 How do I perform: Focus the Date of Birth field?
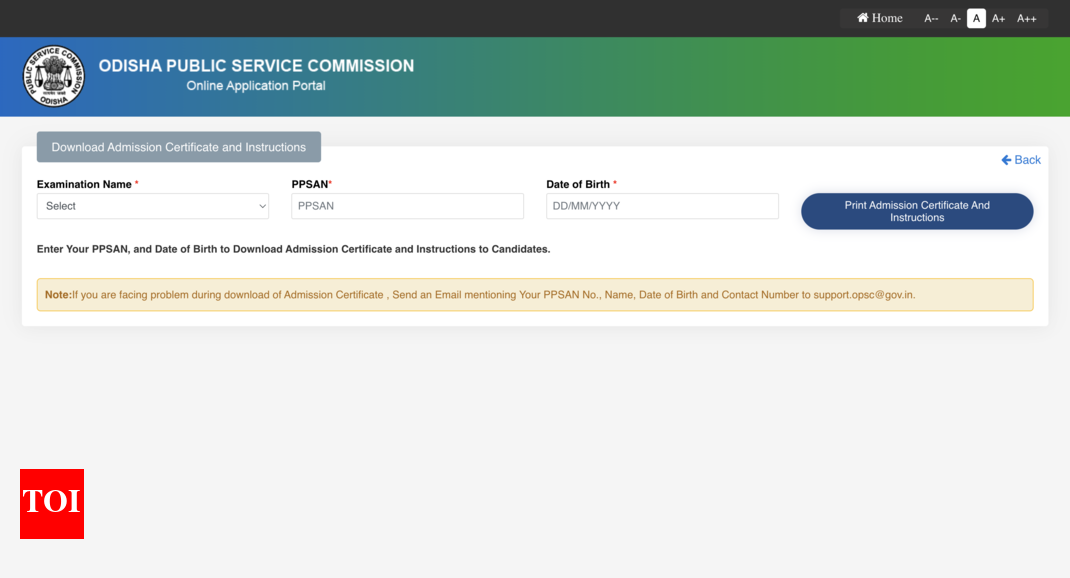coord(662,206)
